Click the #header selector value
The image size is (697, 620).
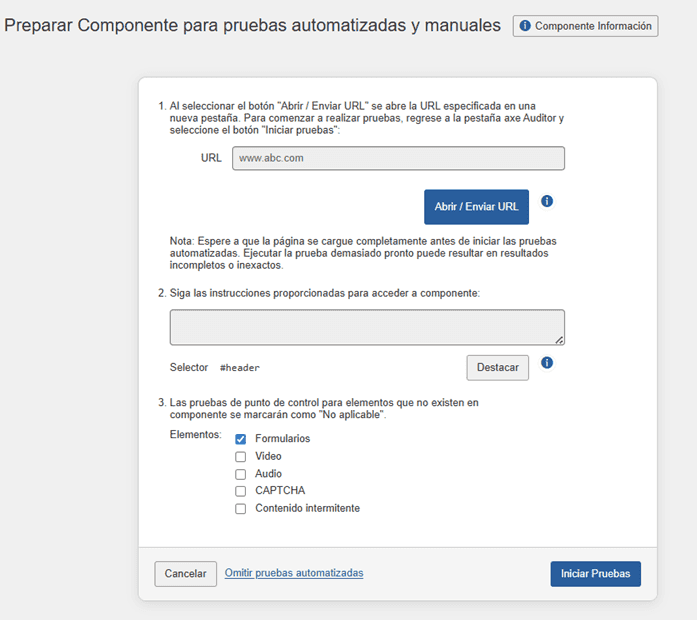pos(240,368)
